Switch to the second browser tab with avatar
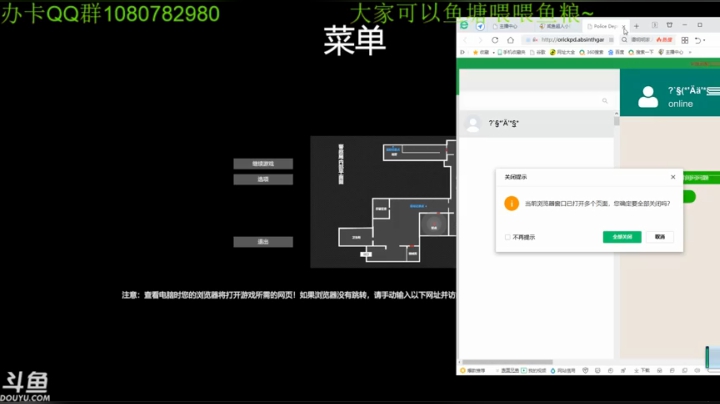This screenshot has width=720, height=404. [557, 26]
